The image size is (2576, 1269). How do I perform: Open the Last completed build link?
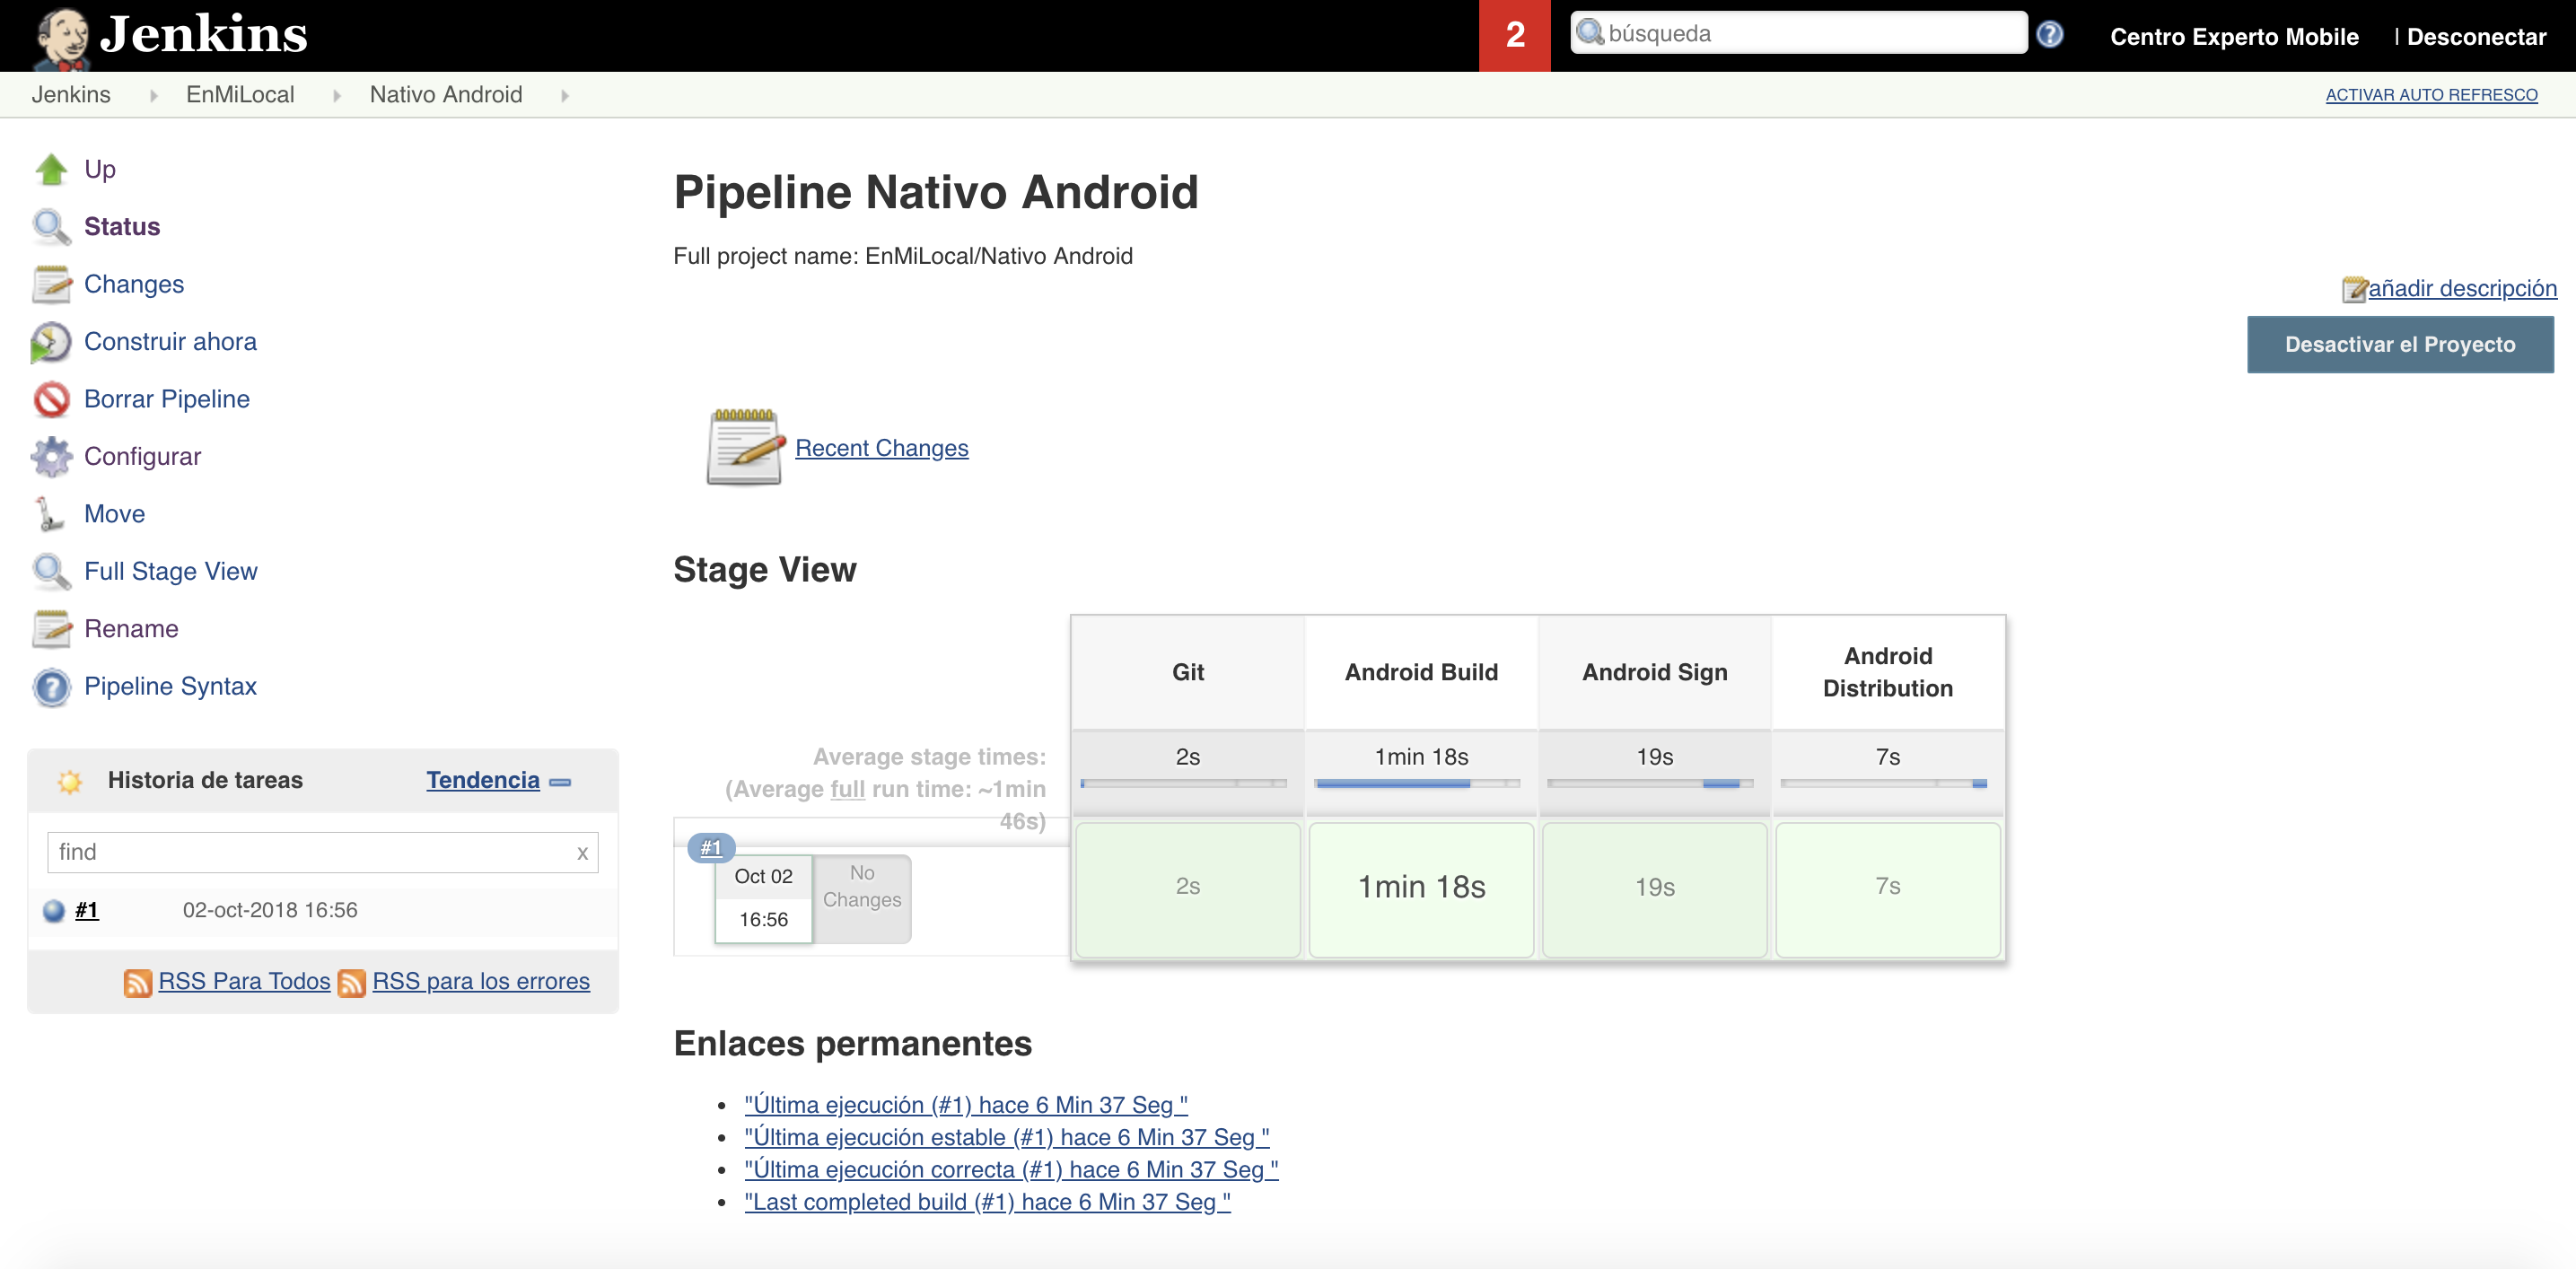tap(987, 1203)
